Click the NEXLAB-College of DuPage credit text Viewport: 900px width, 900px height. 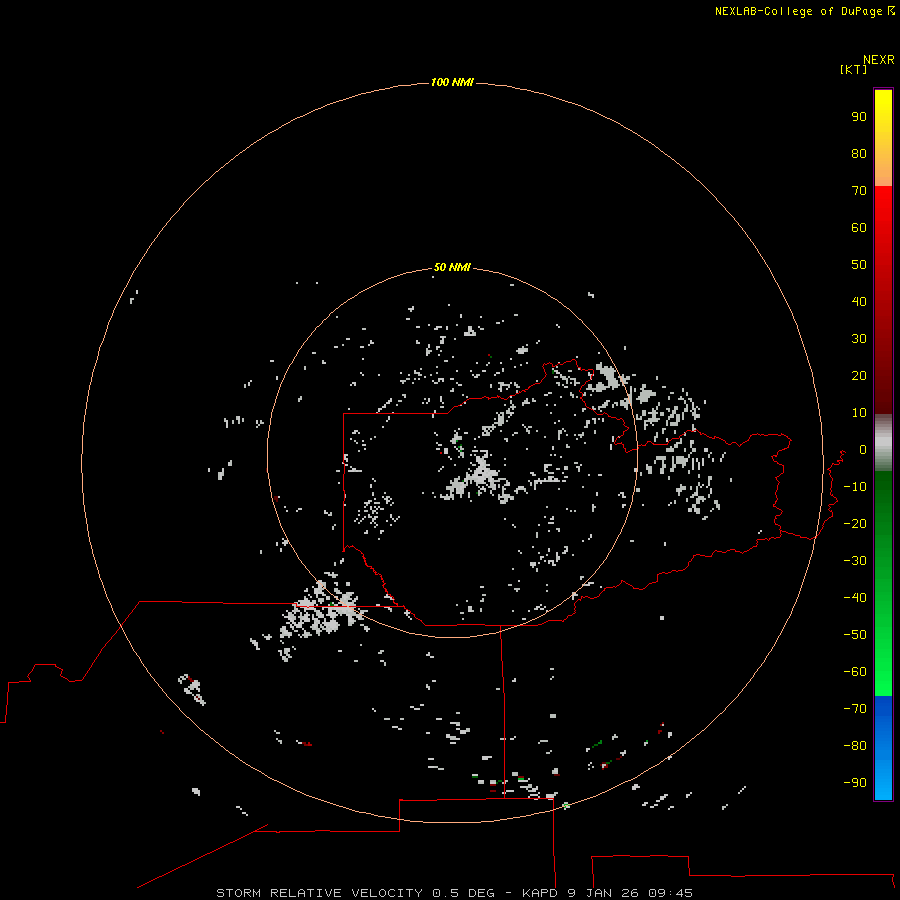coord(798,11)
